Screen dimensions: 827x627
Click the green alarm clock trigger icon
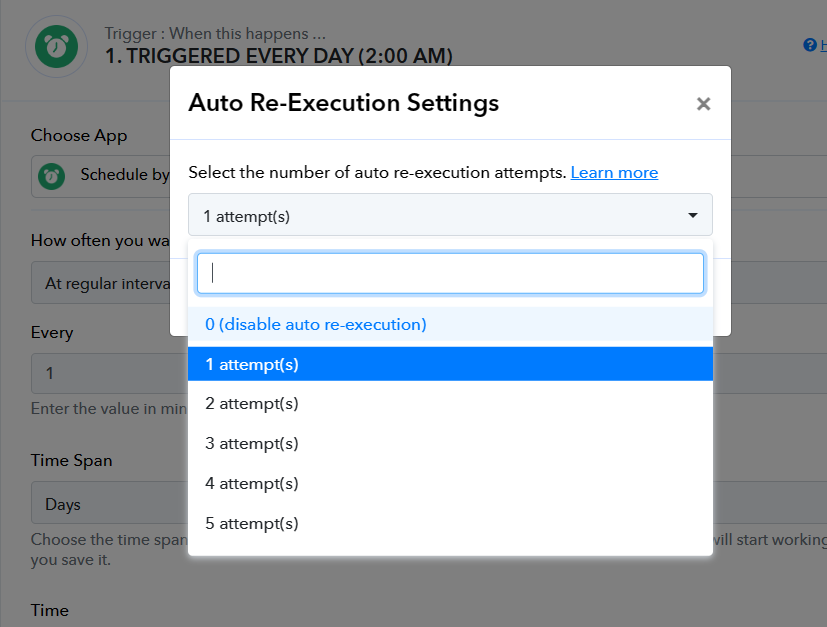pyautogui.click(x=56, y=46)
